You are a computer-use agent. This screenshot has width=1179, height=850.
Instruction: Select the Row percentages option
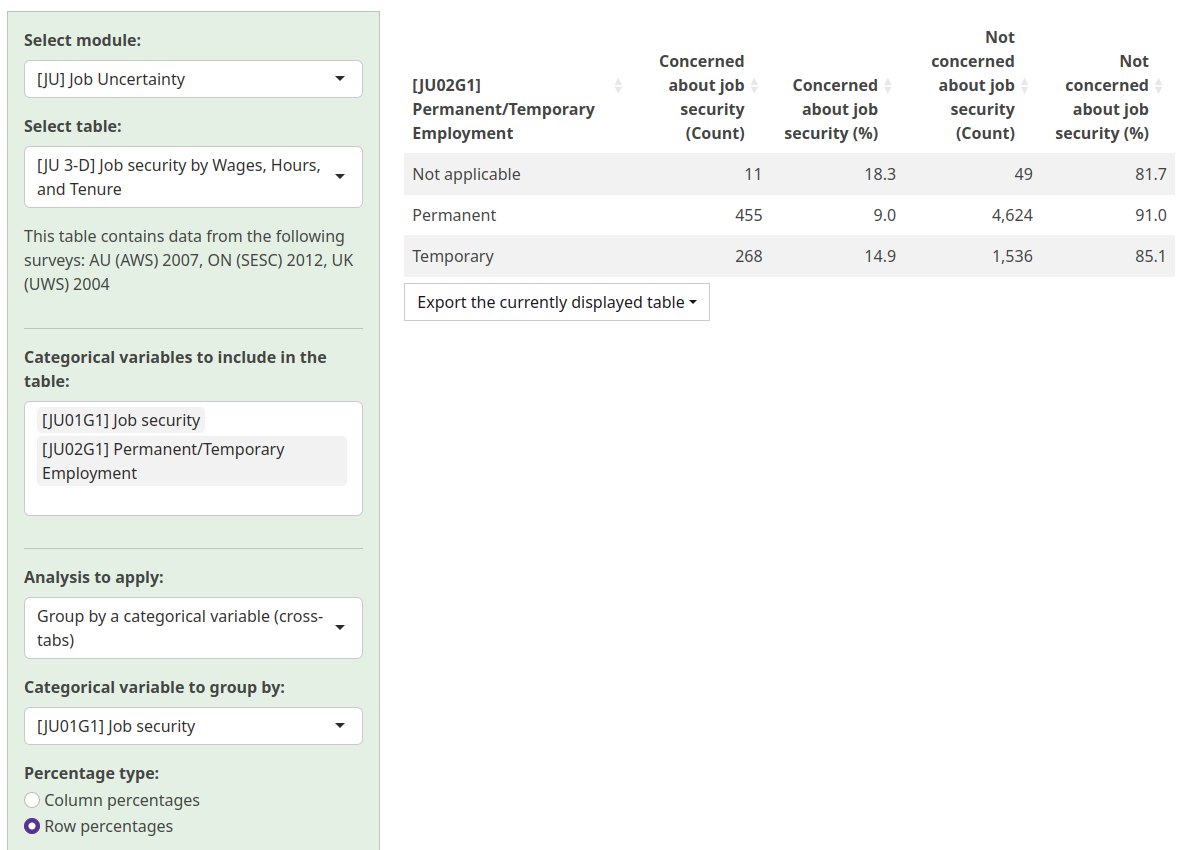pos(31,826)
